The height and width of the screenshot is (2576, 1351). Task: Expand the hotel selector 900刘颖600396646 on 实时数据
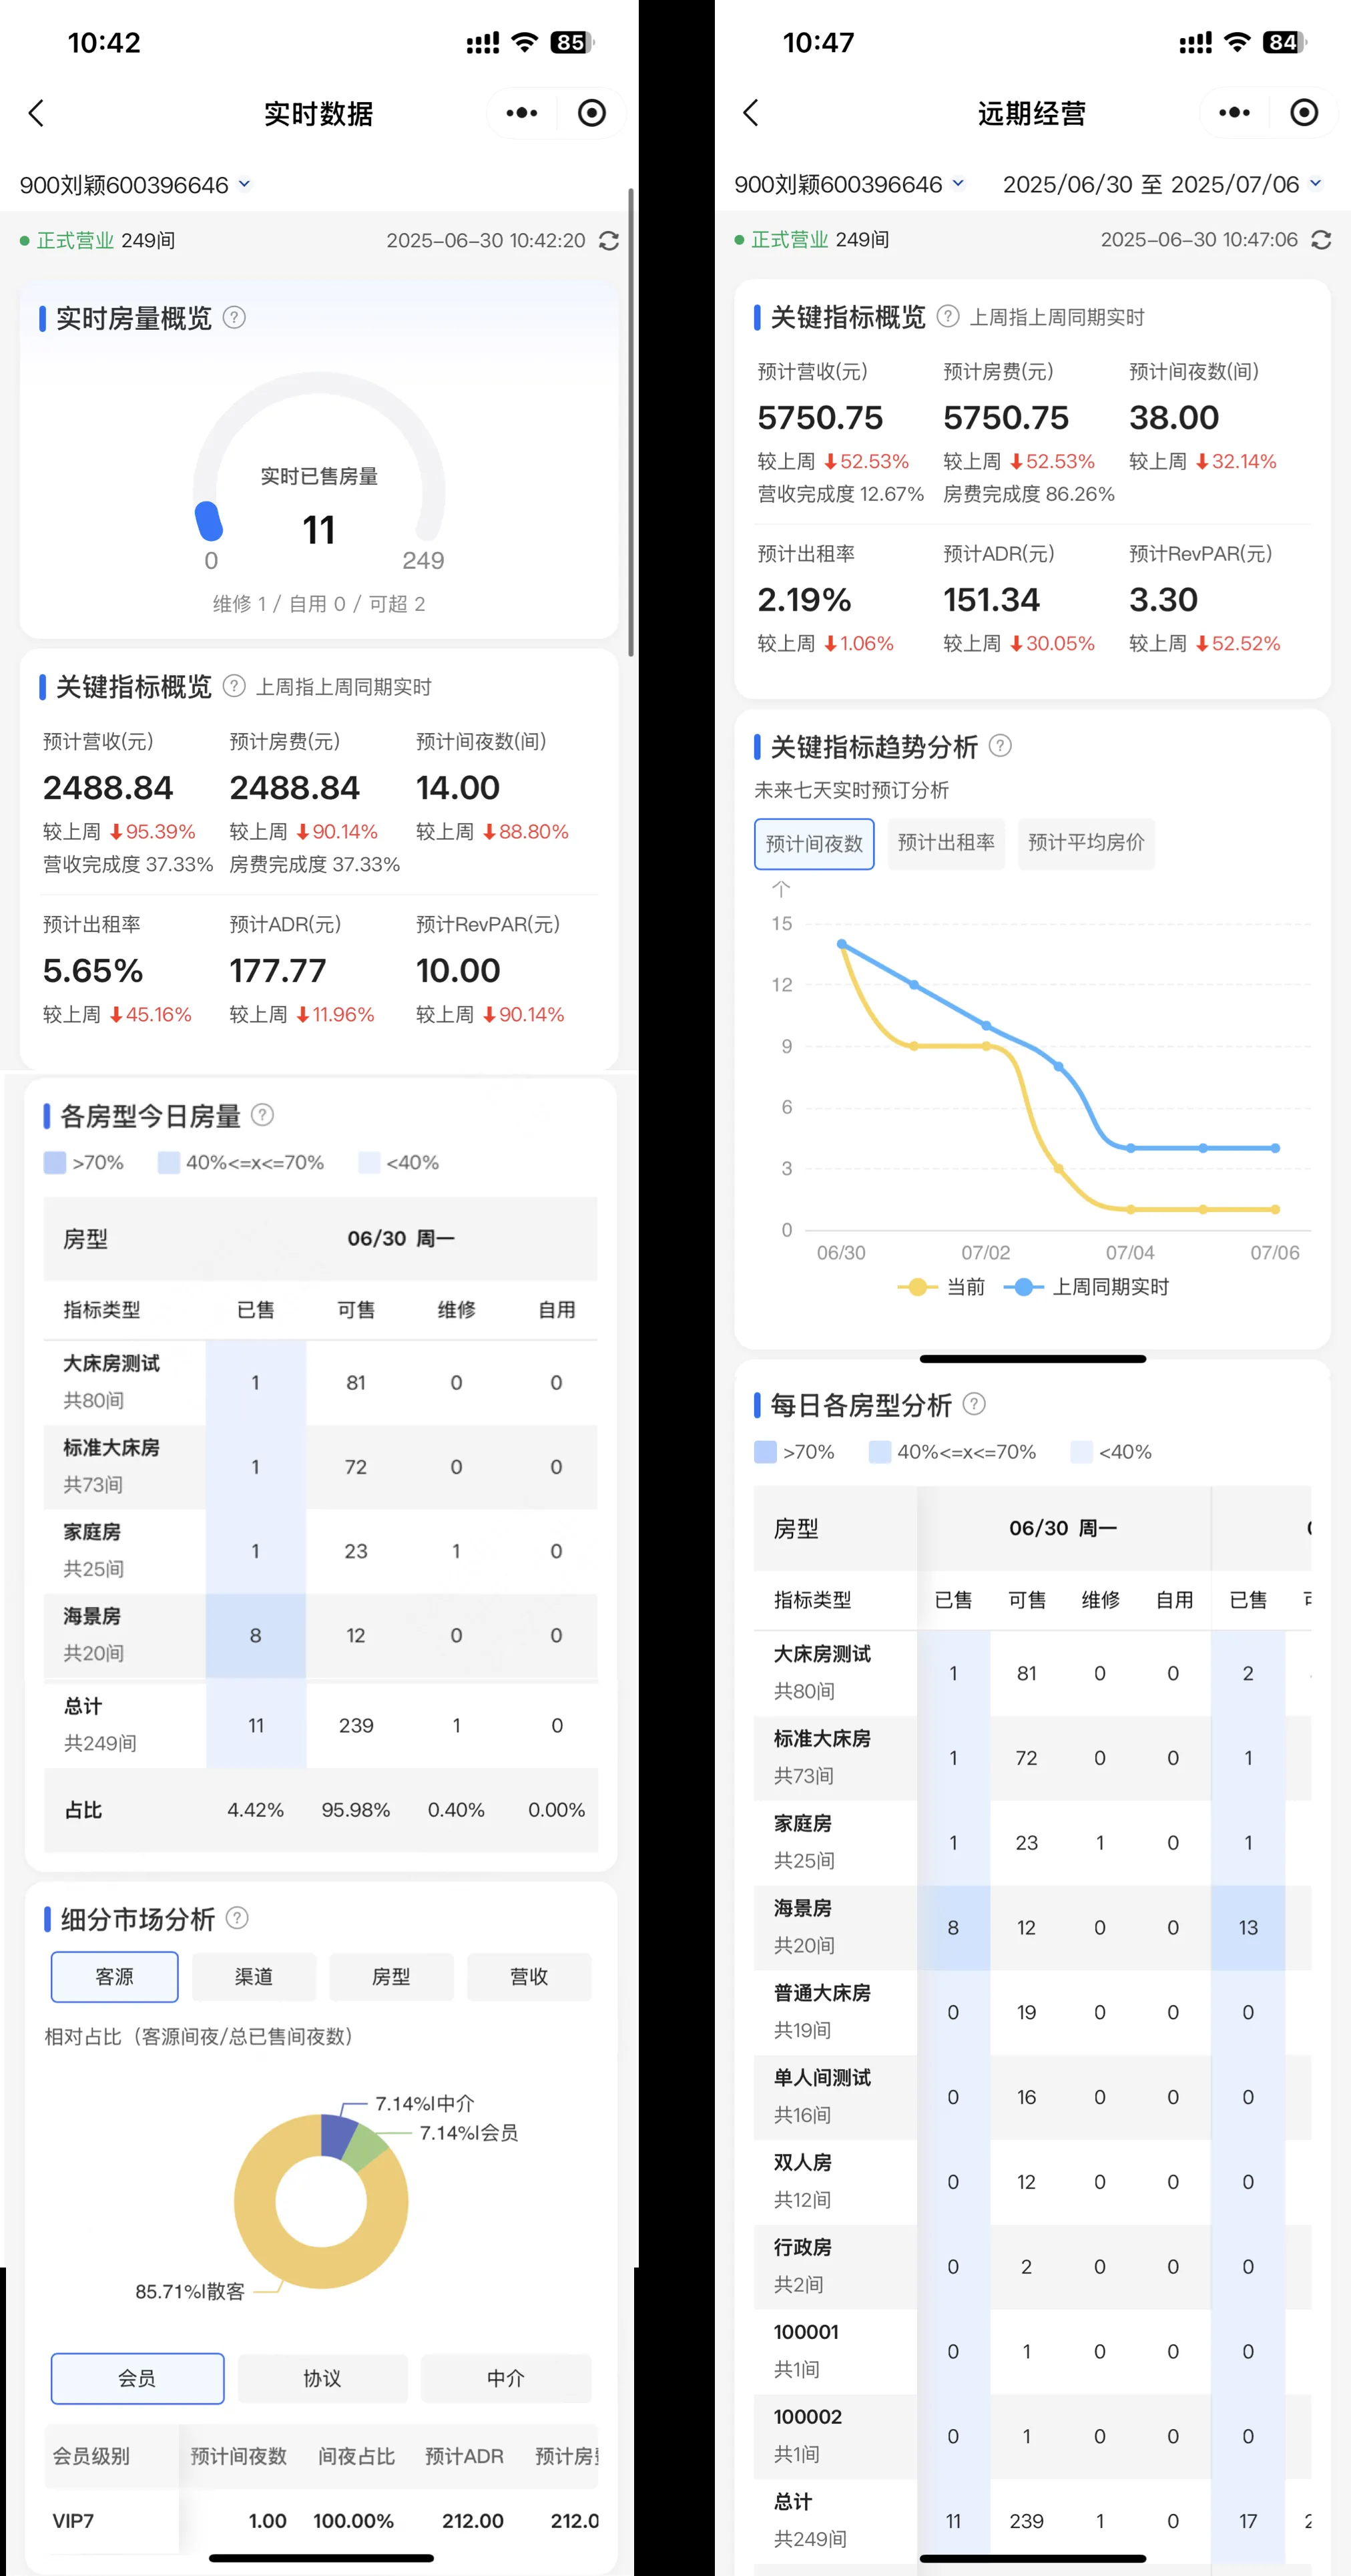pos(135,185)
